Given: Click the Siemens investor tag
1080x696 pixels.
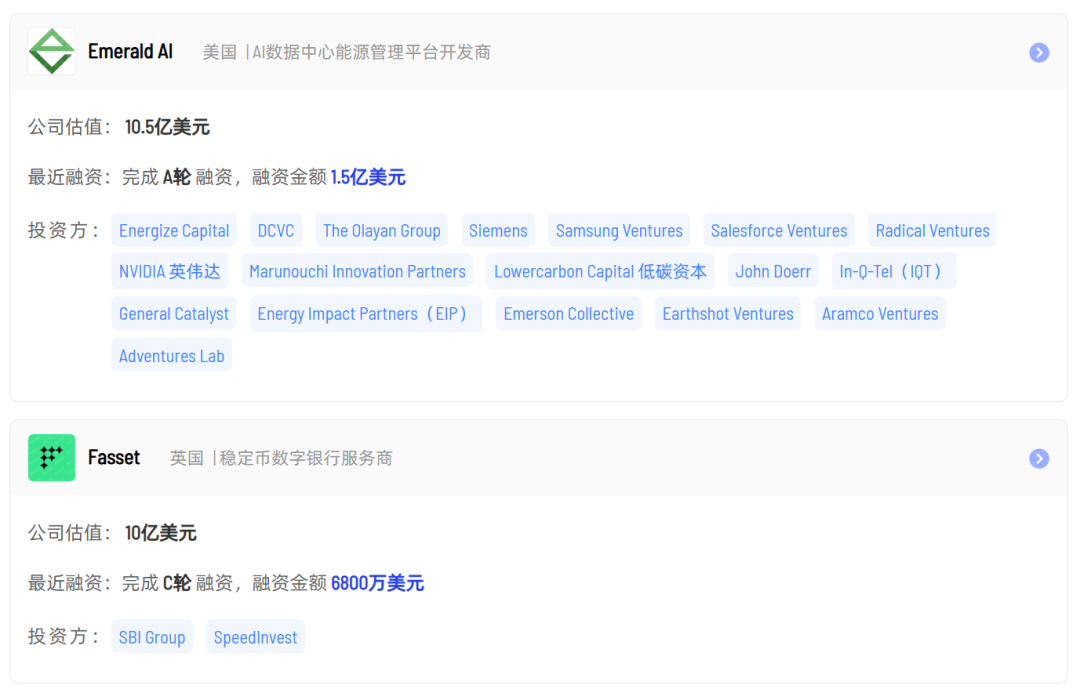Looking at the screenshot, I should point(498,231).
